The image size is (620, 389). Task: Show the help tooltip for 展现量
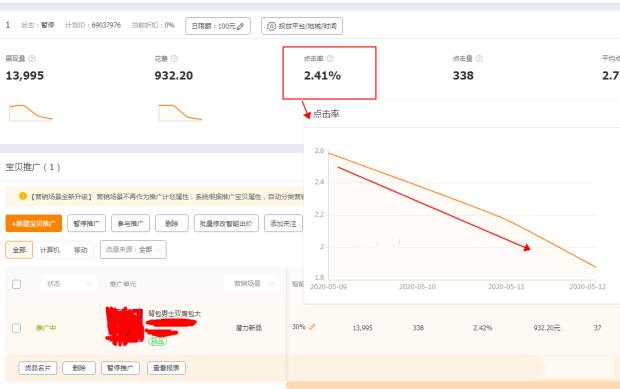(x=32, y=58)
